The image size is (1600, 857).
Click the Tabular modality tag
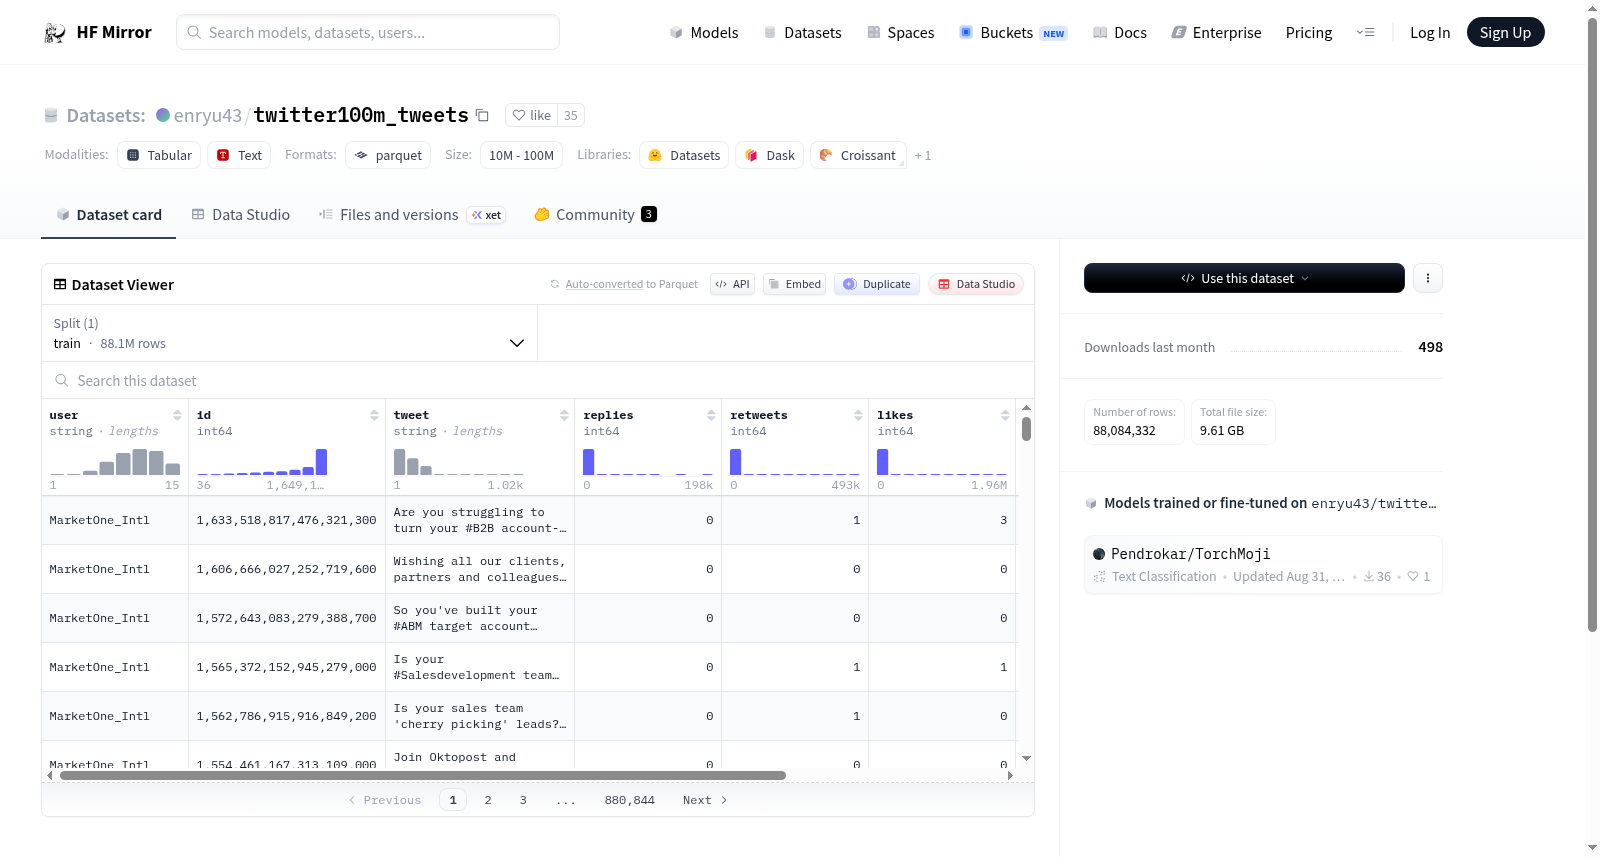tap(159, 155)
